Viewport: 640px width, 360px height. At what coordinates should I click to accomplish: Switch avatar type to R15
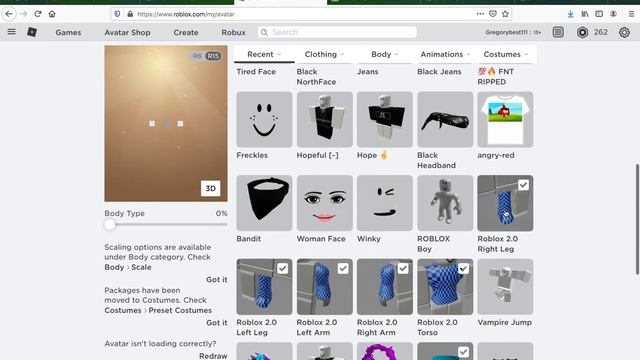pos(213,56)
